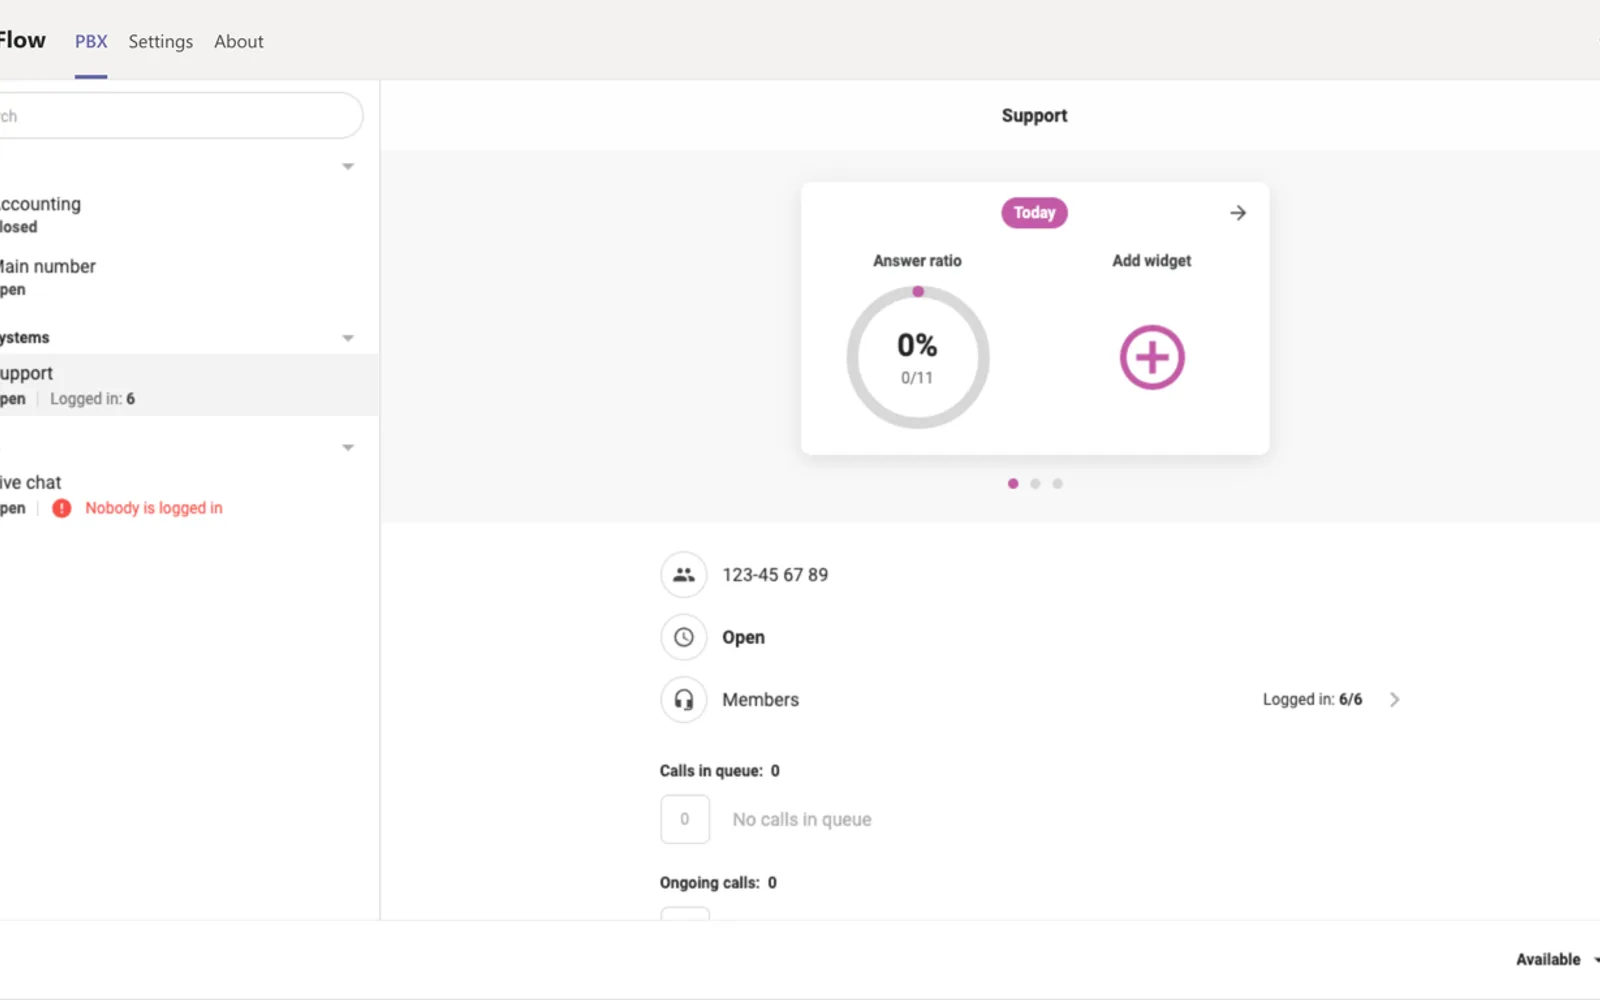The width and height of the screenshot is (1600, 1000).
Task: Click the Add widget label
Action: click(x=1152, y=261)
